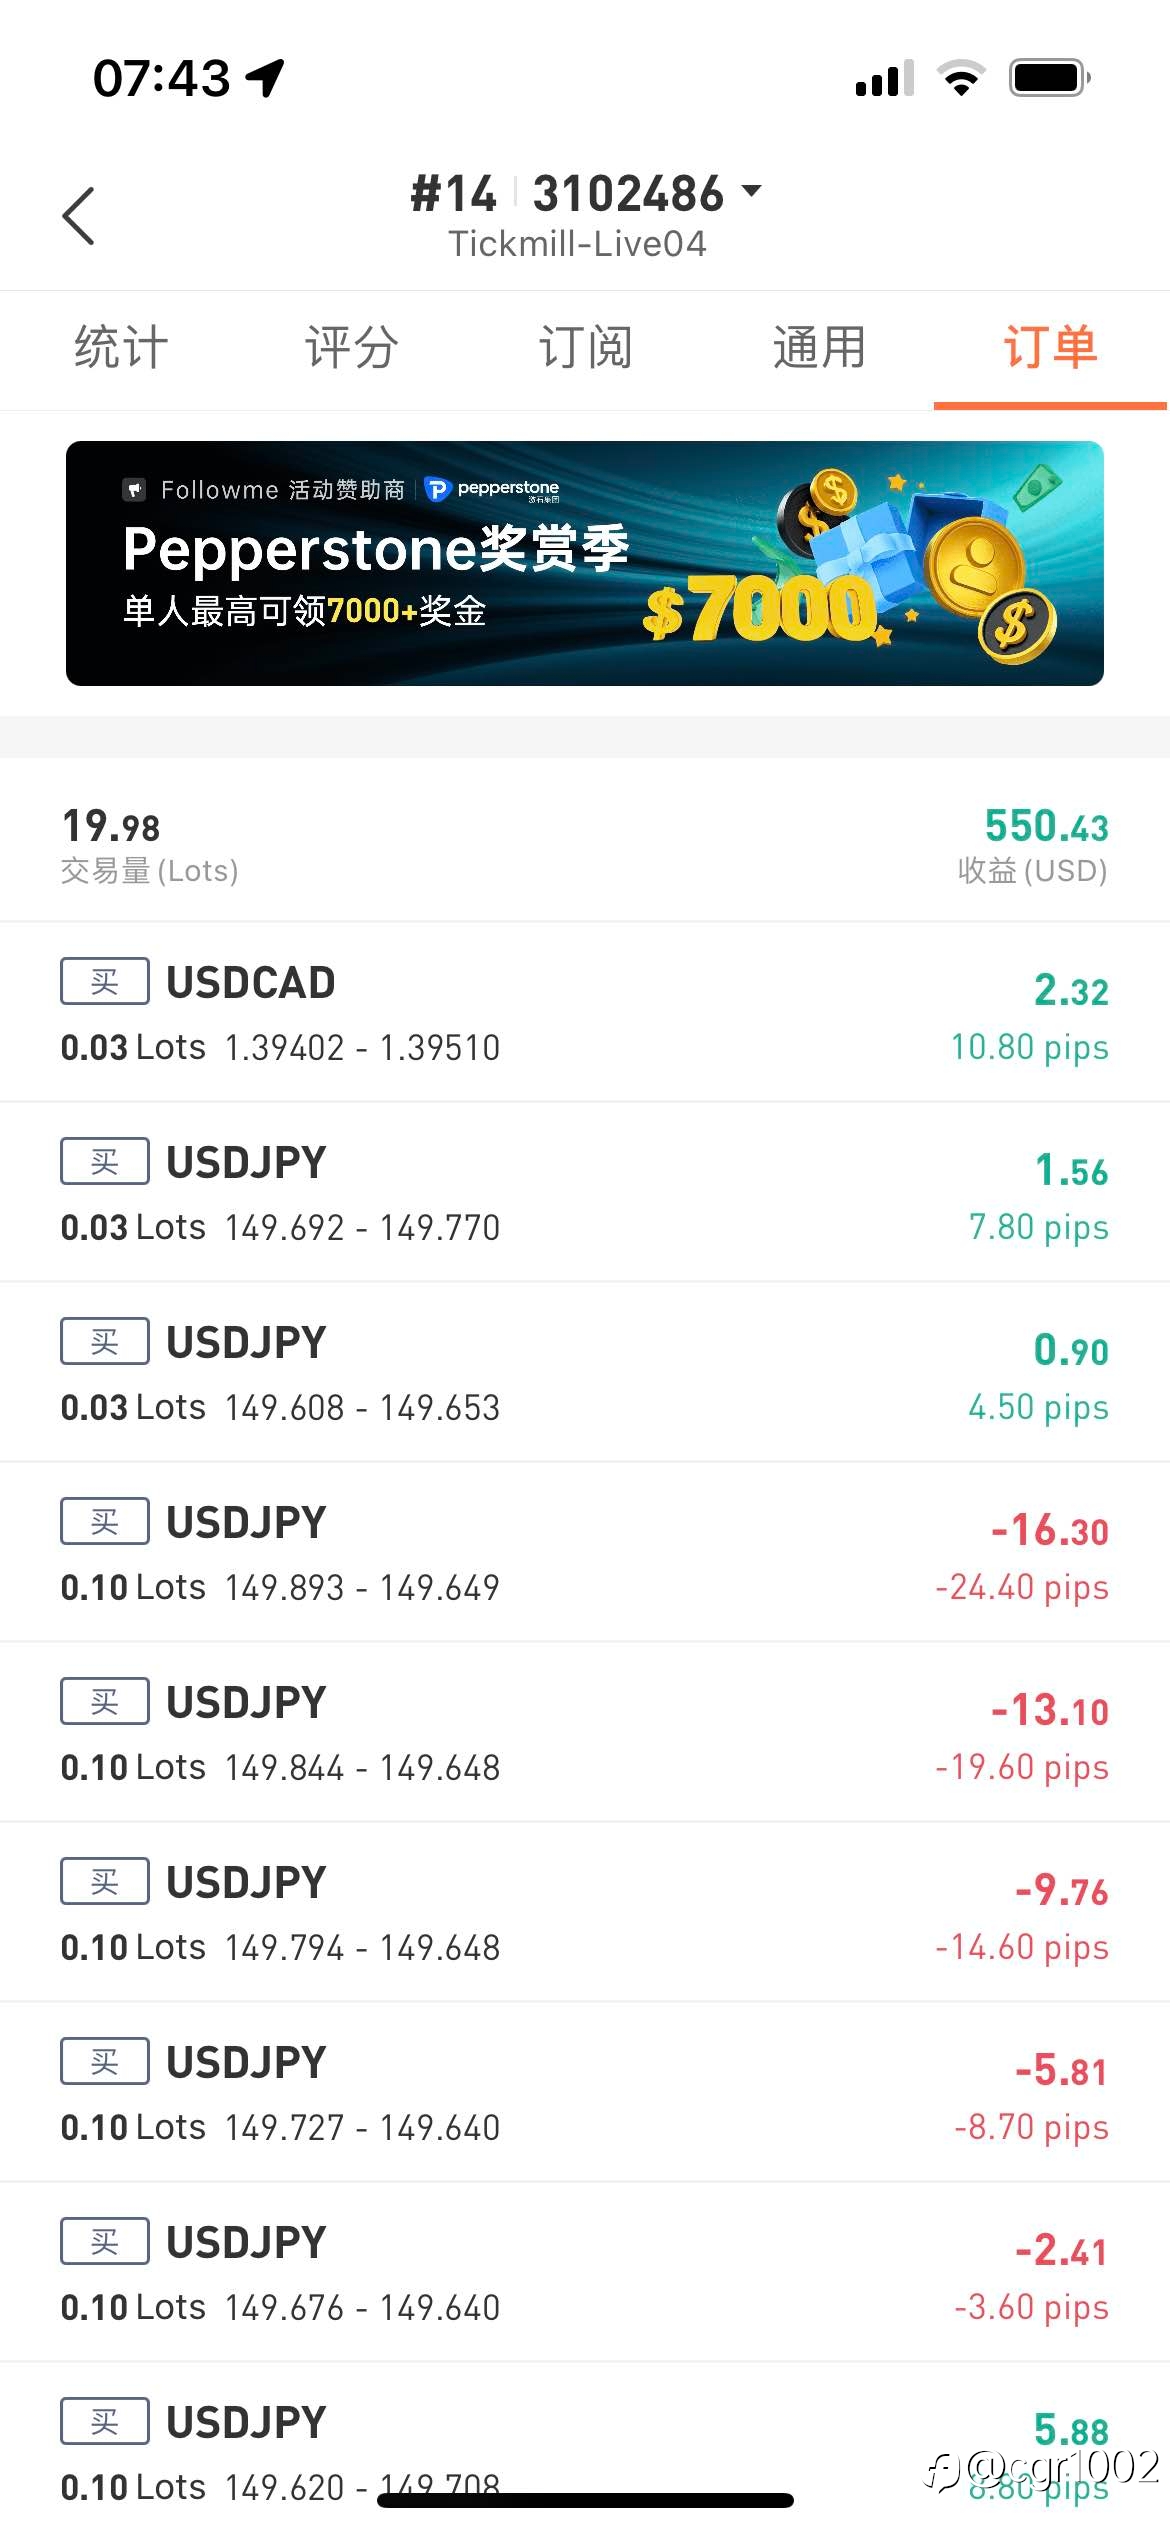Open USDJPY order losing -9.76
The height and width of the screenshot is (2532, 1170).
tap(585, 1912)
